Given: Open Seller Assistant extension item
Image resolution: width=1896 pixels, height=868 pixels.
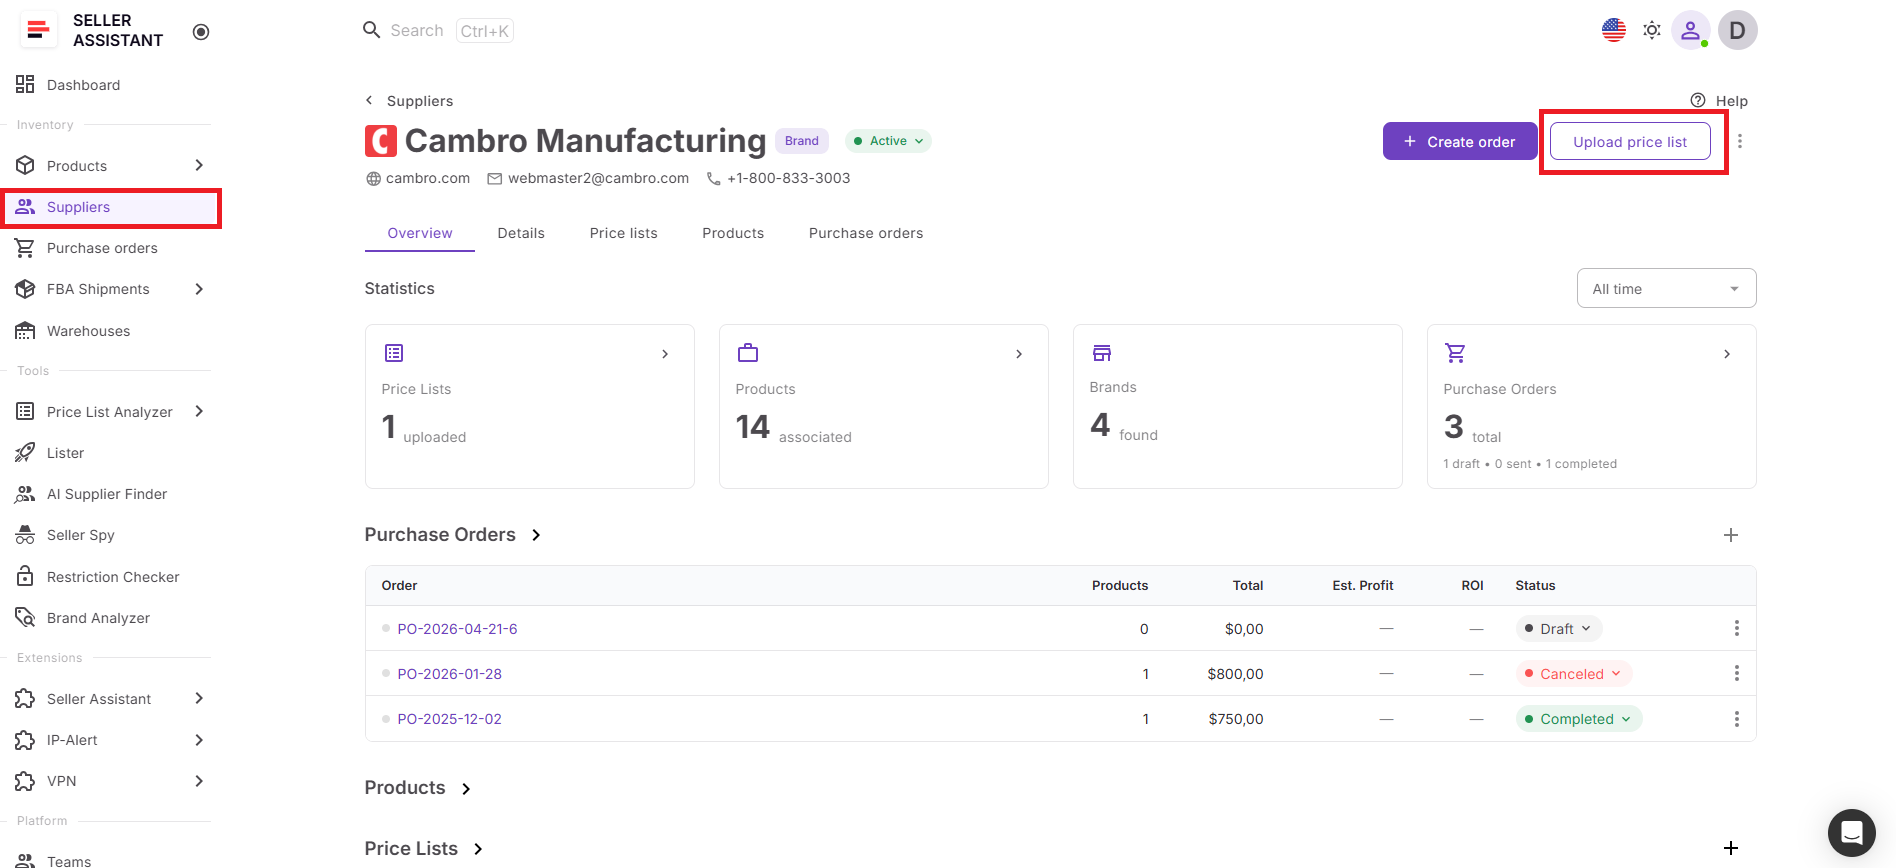Looking at the screenshot, I should 98,699.
